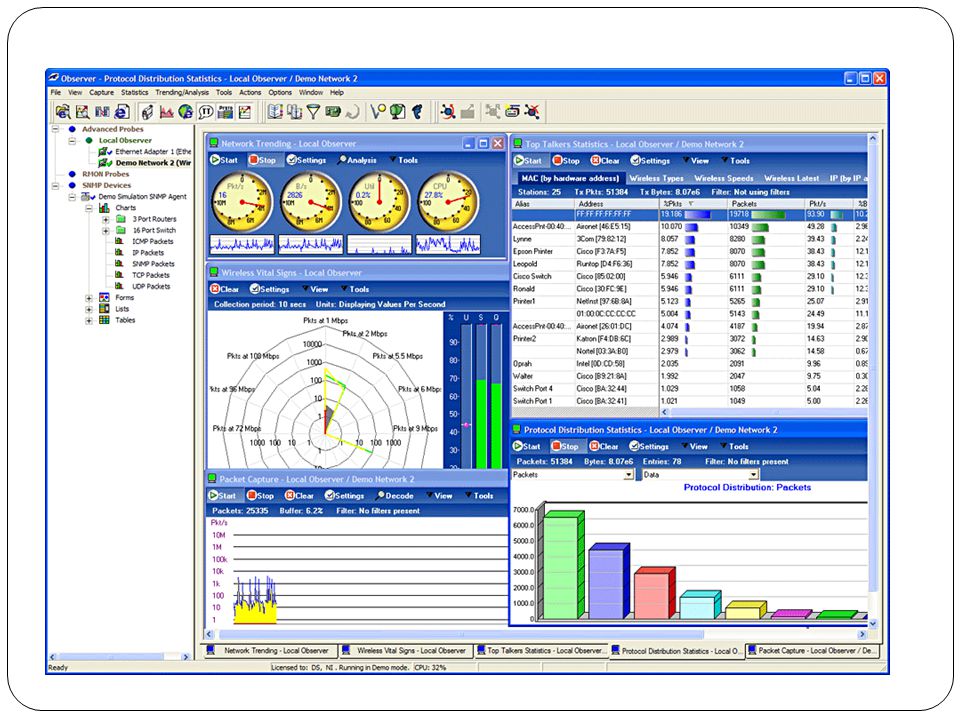Click Clear in Wireless Vital Signs panel
Image resolution: width=960 pixels, height=720 pixels.
tap(224, 289)
